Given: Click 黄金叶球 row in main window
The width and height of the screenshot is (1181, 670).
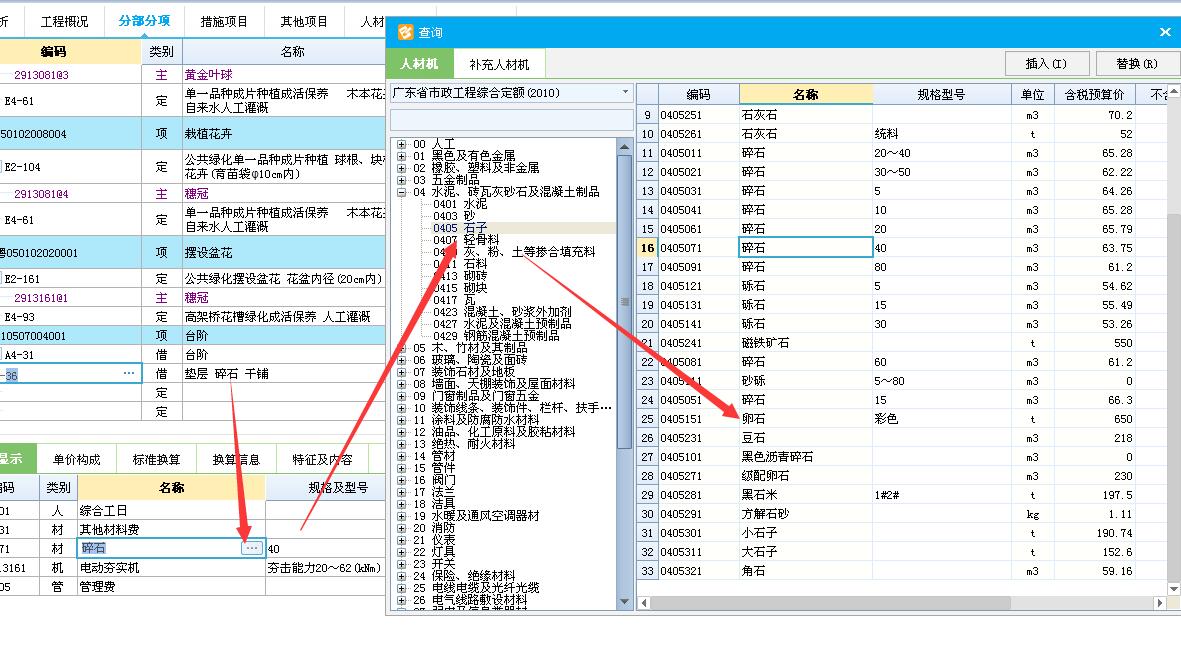Looking at the screenshot, I should [x=193, y=75].
